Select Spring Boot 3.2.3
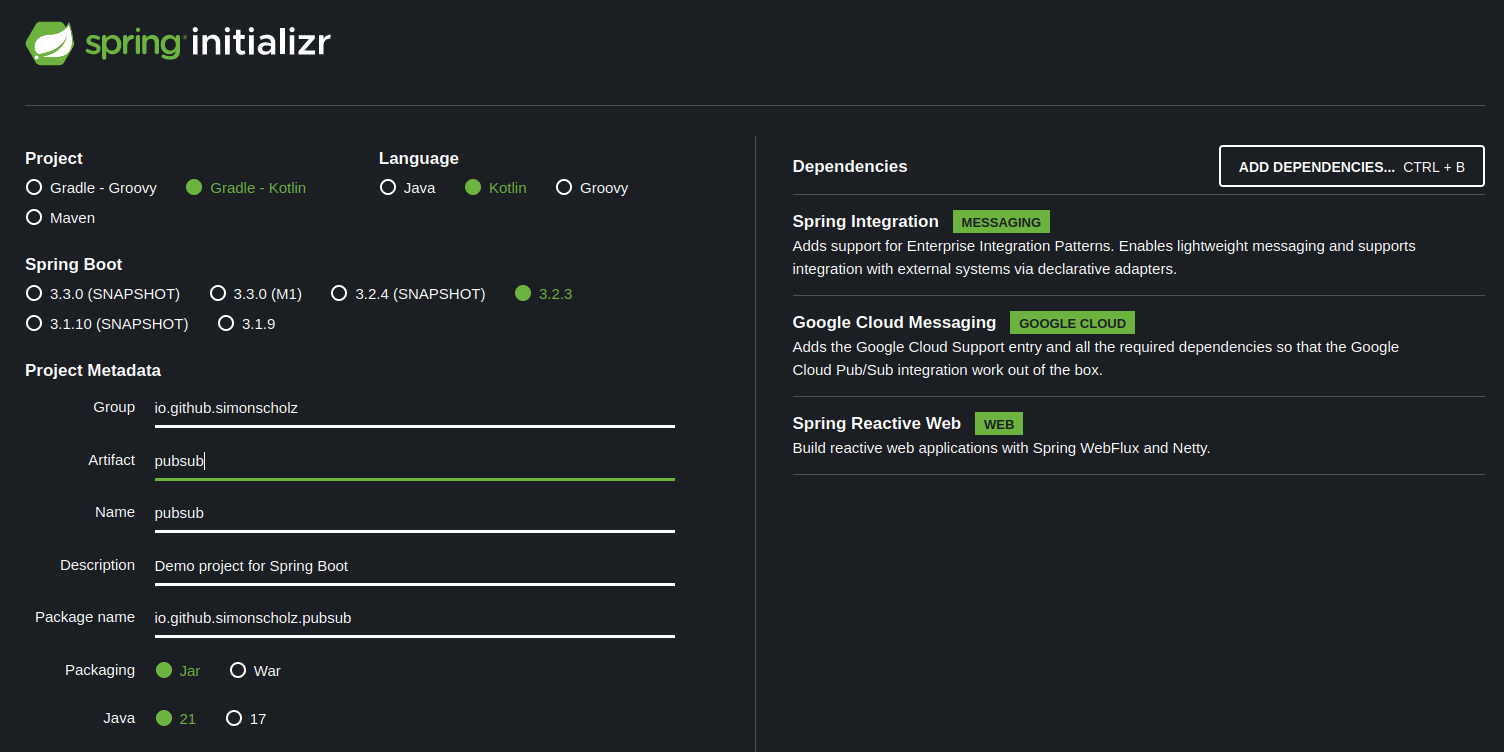The height and width of the screenshot is (752, 1504). [544, 294]
